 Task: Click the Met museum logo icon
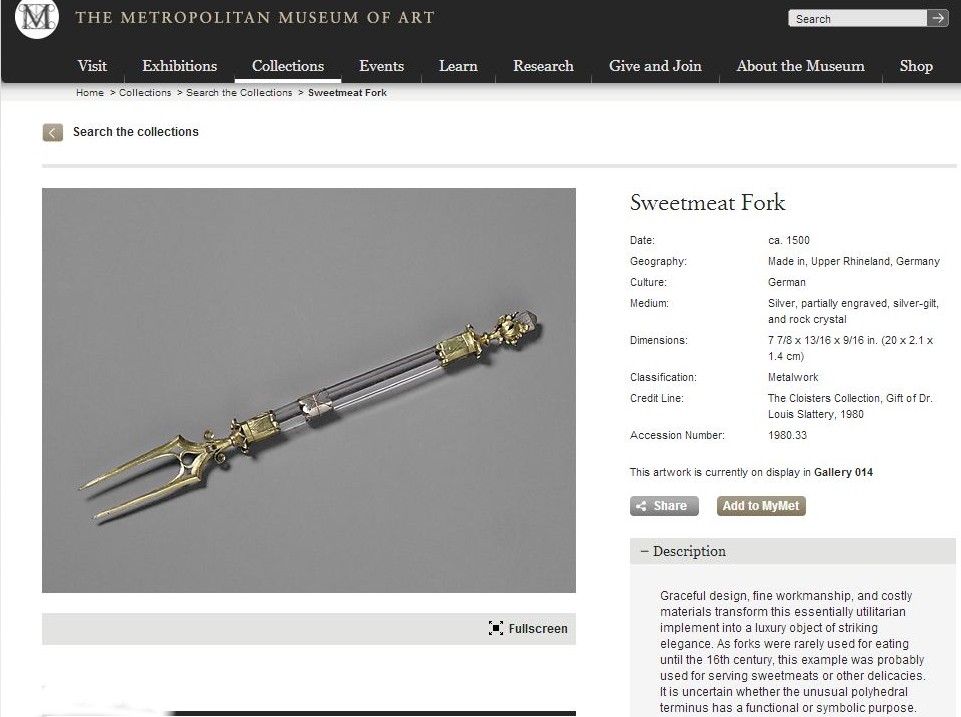pyautogui.click(x=36, y=18)
